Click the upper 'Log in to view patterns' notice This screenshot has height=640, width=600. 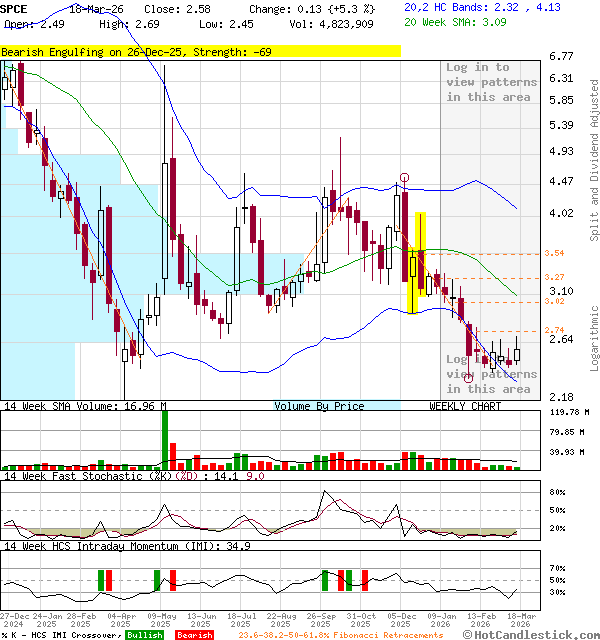(x=491, y=82)
